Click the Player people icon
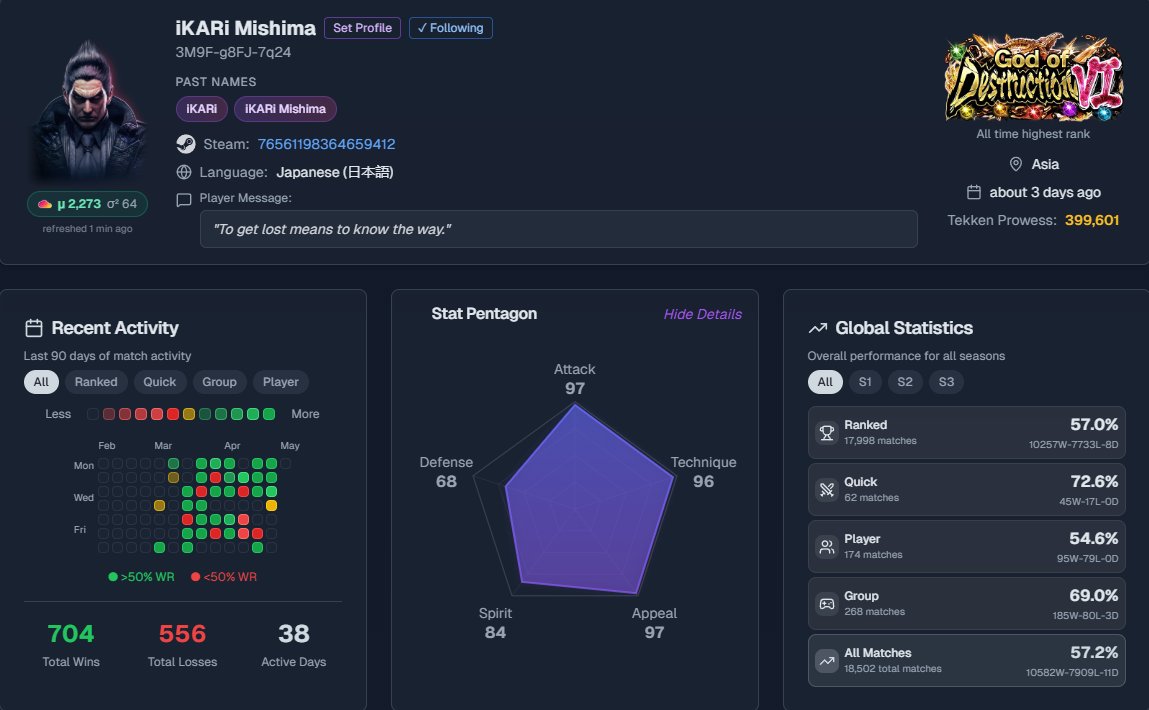The width and height of the screenshot is (1149, 710). pos(827,547)
